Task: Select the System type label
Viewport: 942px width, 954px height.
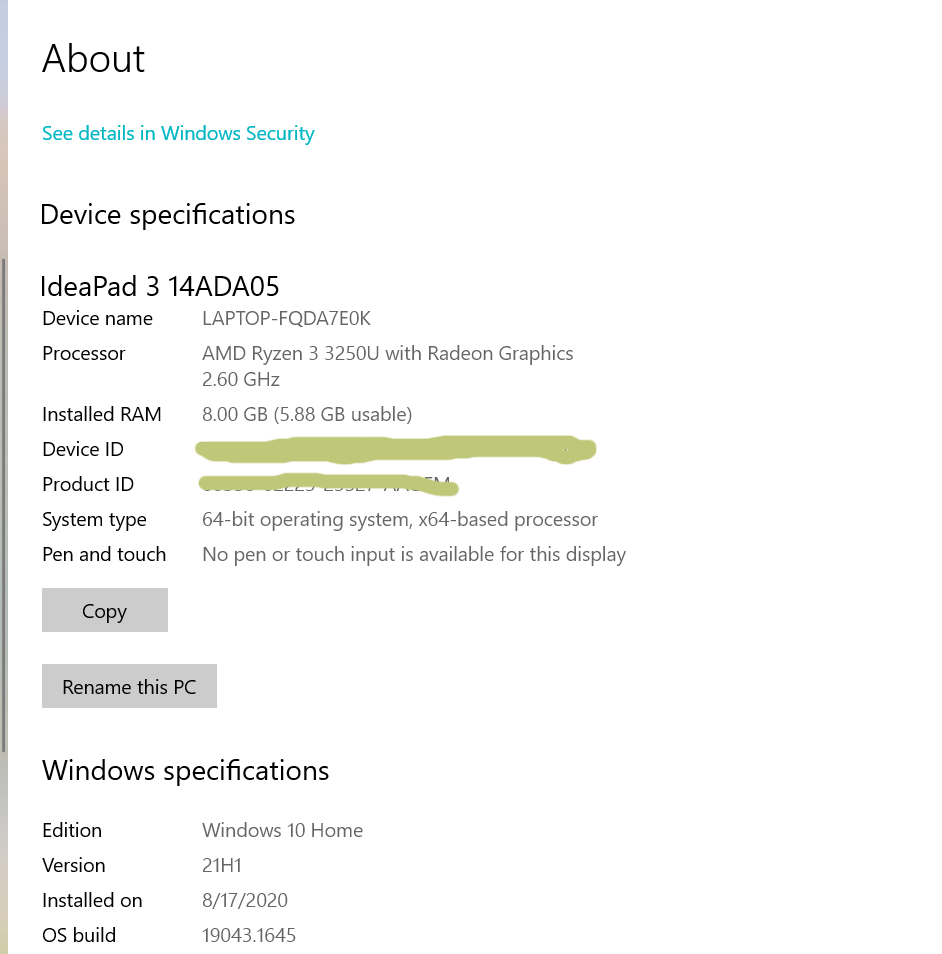Action: point(94,520)
